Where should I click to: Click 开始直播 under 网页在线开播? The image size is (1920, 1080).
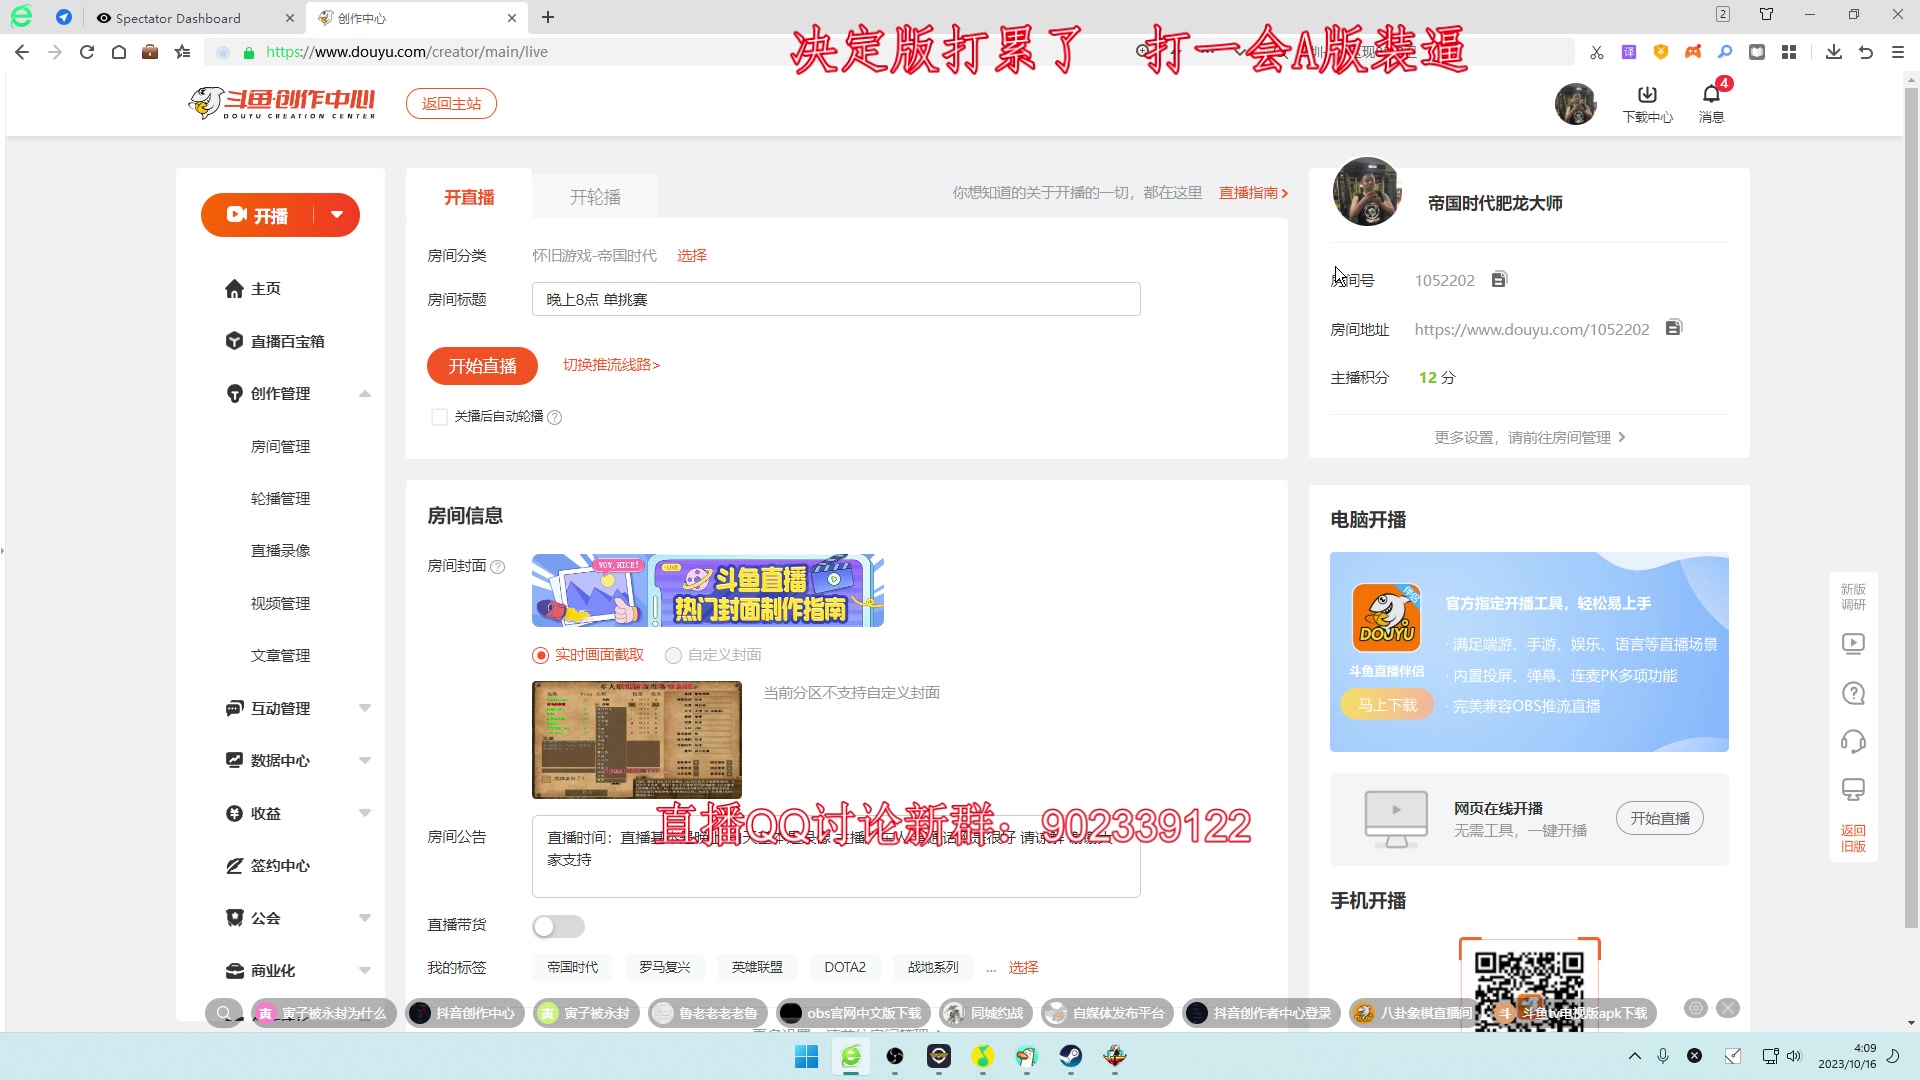[1660, 818]
